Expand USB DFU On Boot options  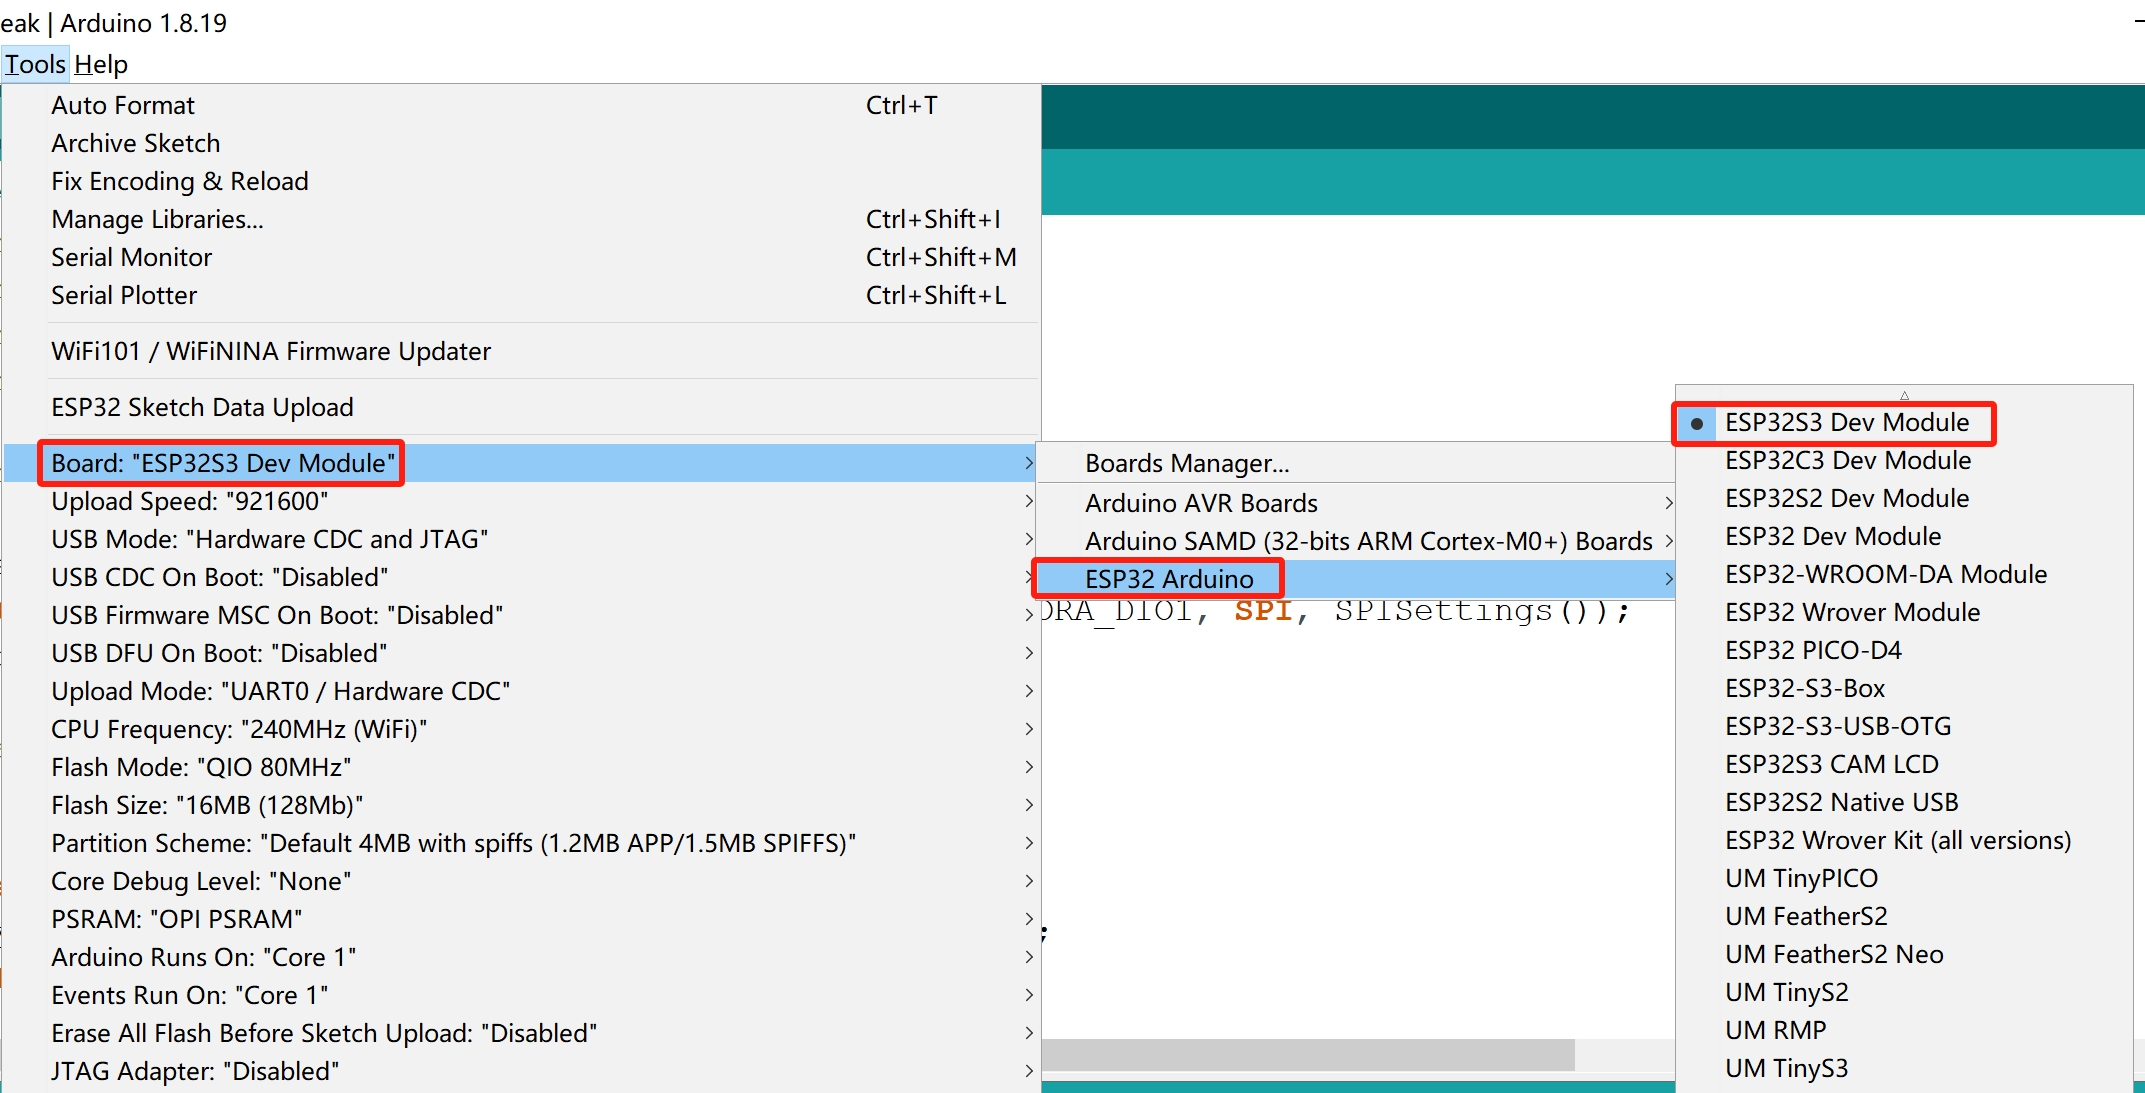tap(520, 653)
